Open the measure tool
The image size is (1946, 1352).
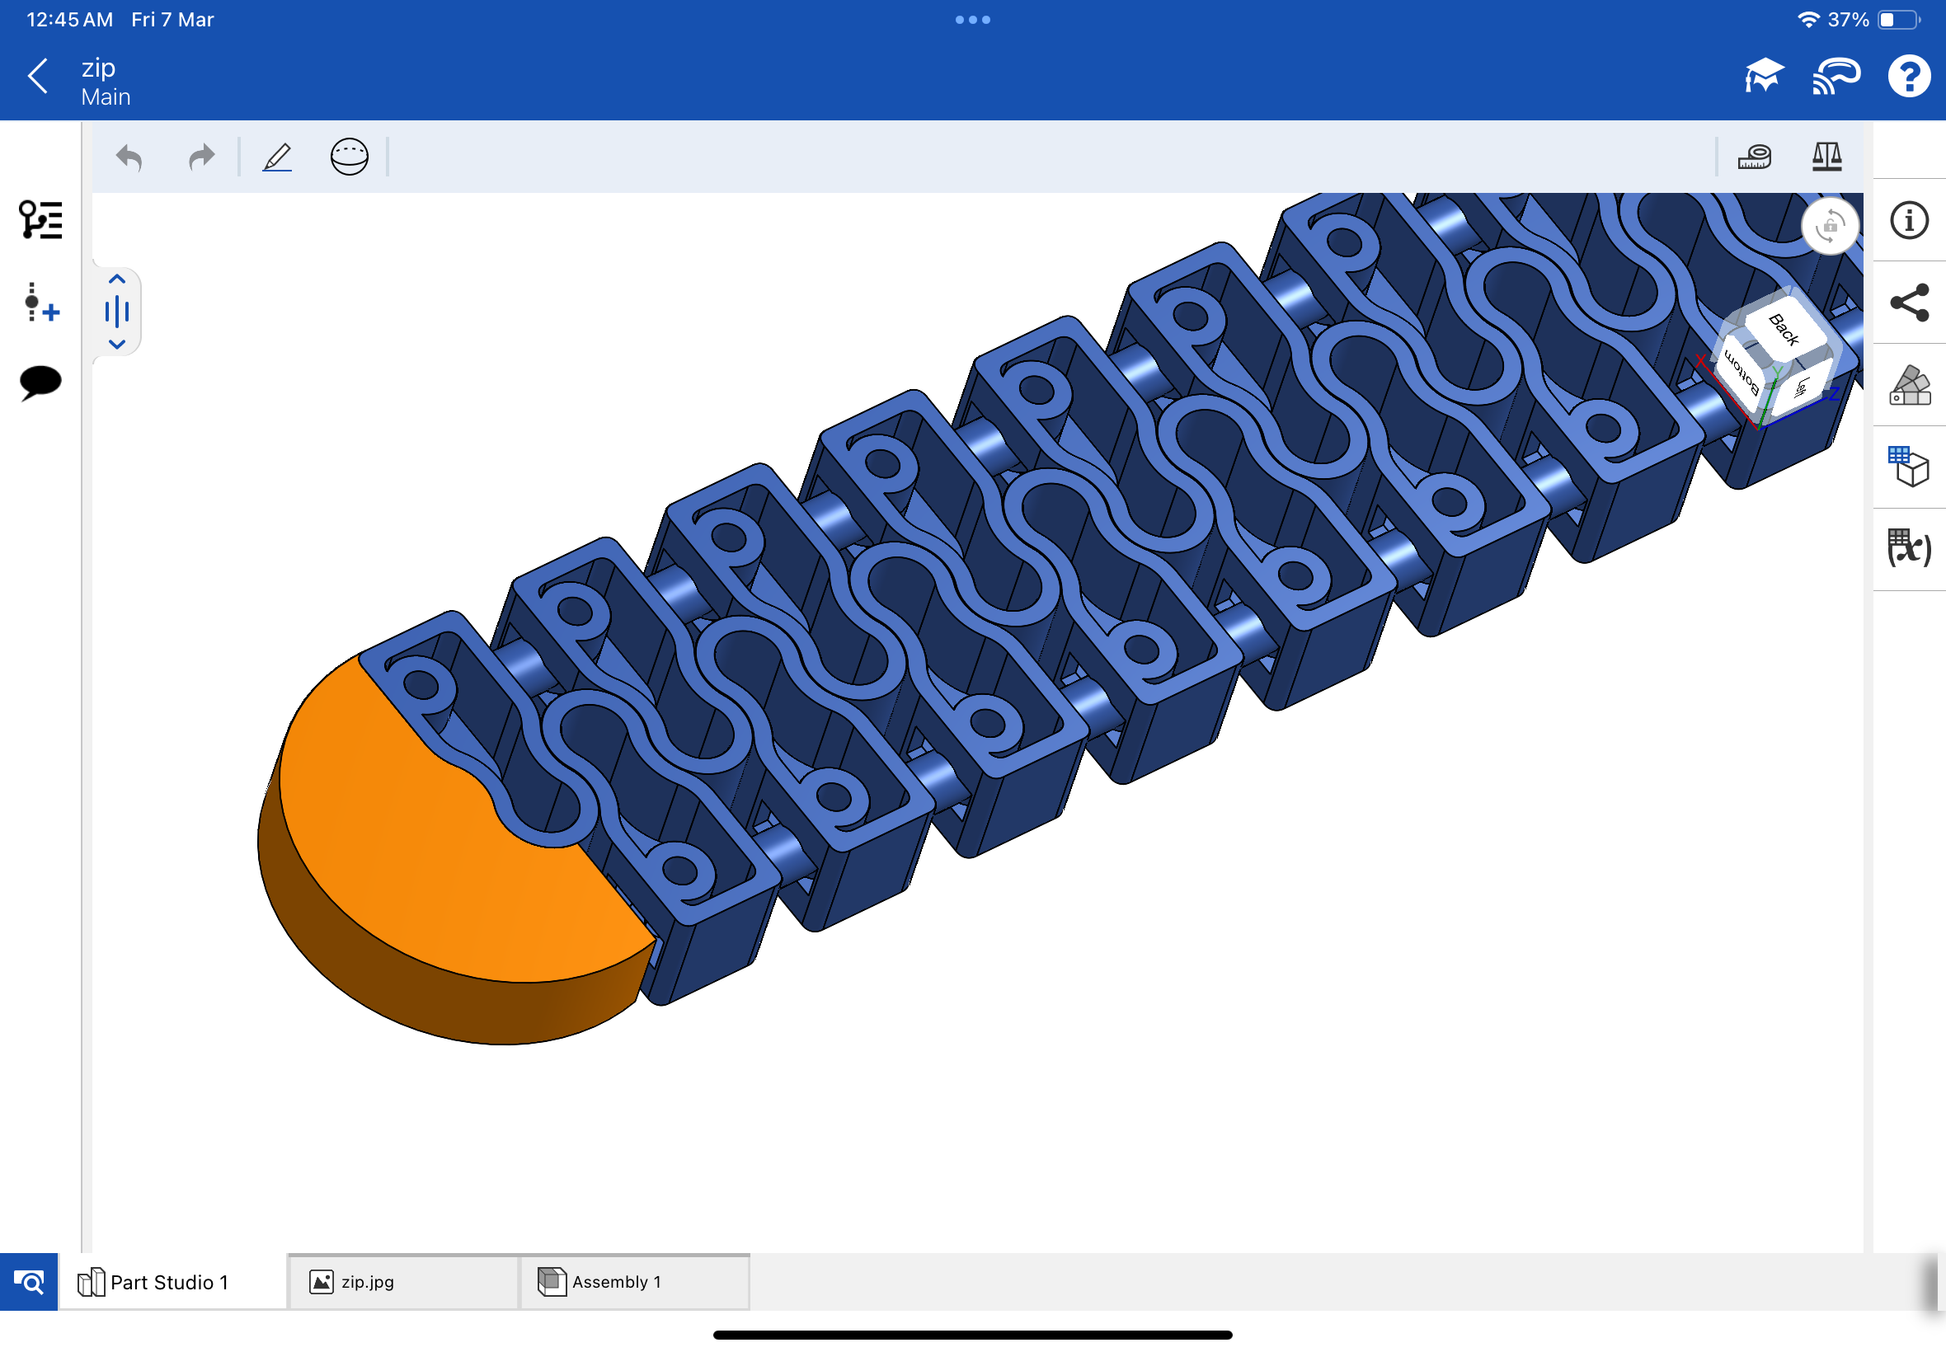1754,157
